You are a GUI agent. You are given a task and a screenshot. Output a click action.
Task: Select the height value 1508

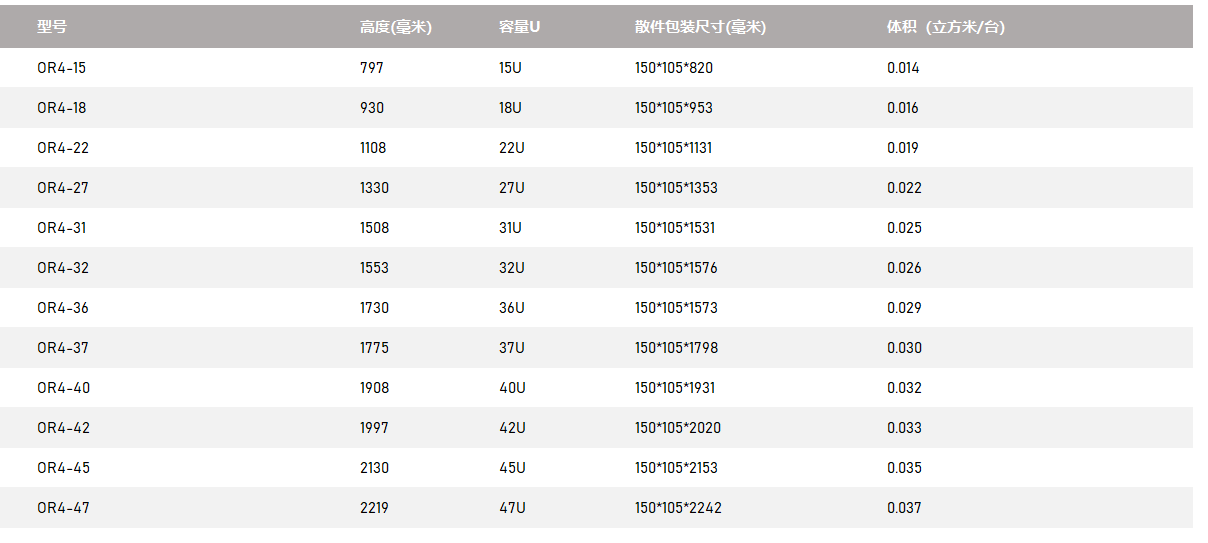(x=374, y=228)
